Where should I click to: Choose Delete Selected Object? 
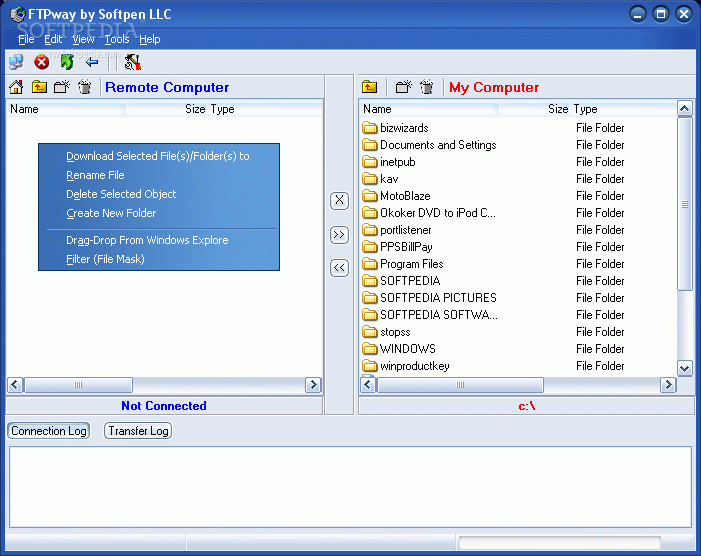158,194
